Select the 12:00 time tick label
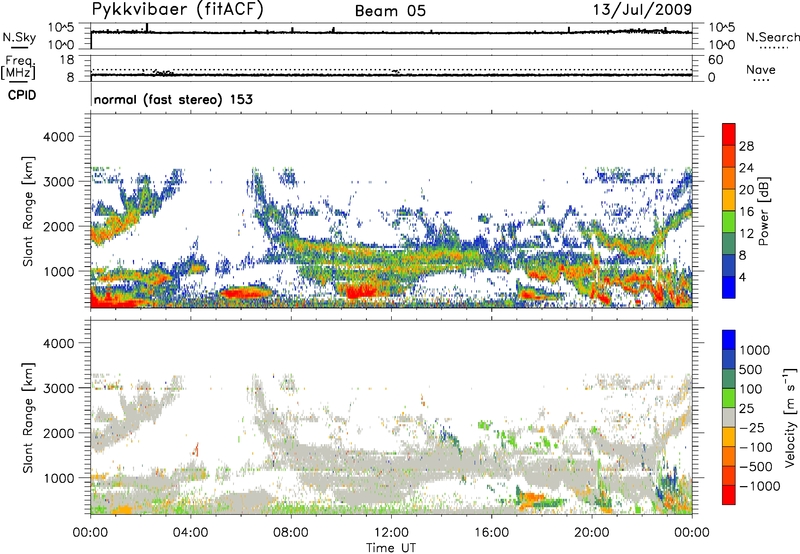This screenshot has height=554, width=800. [x=391, y=533]
